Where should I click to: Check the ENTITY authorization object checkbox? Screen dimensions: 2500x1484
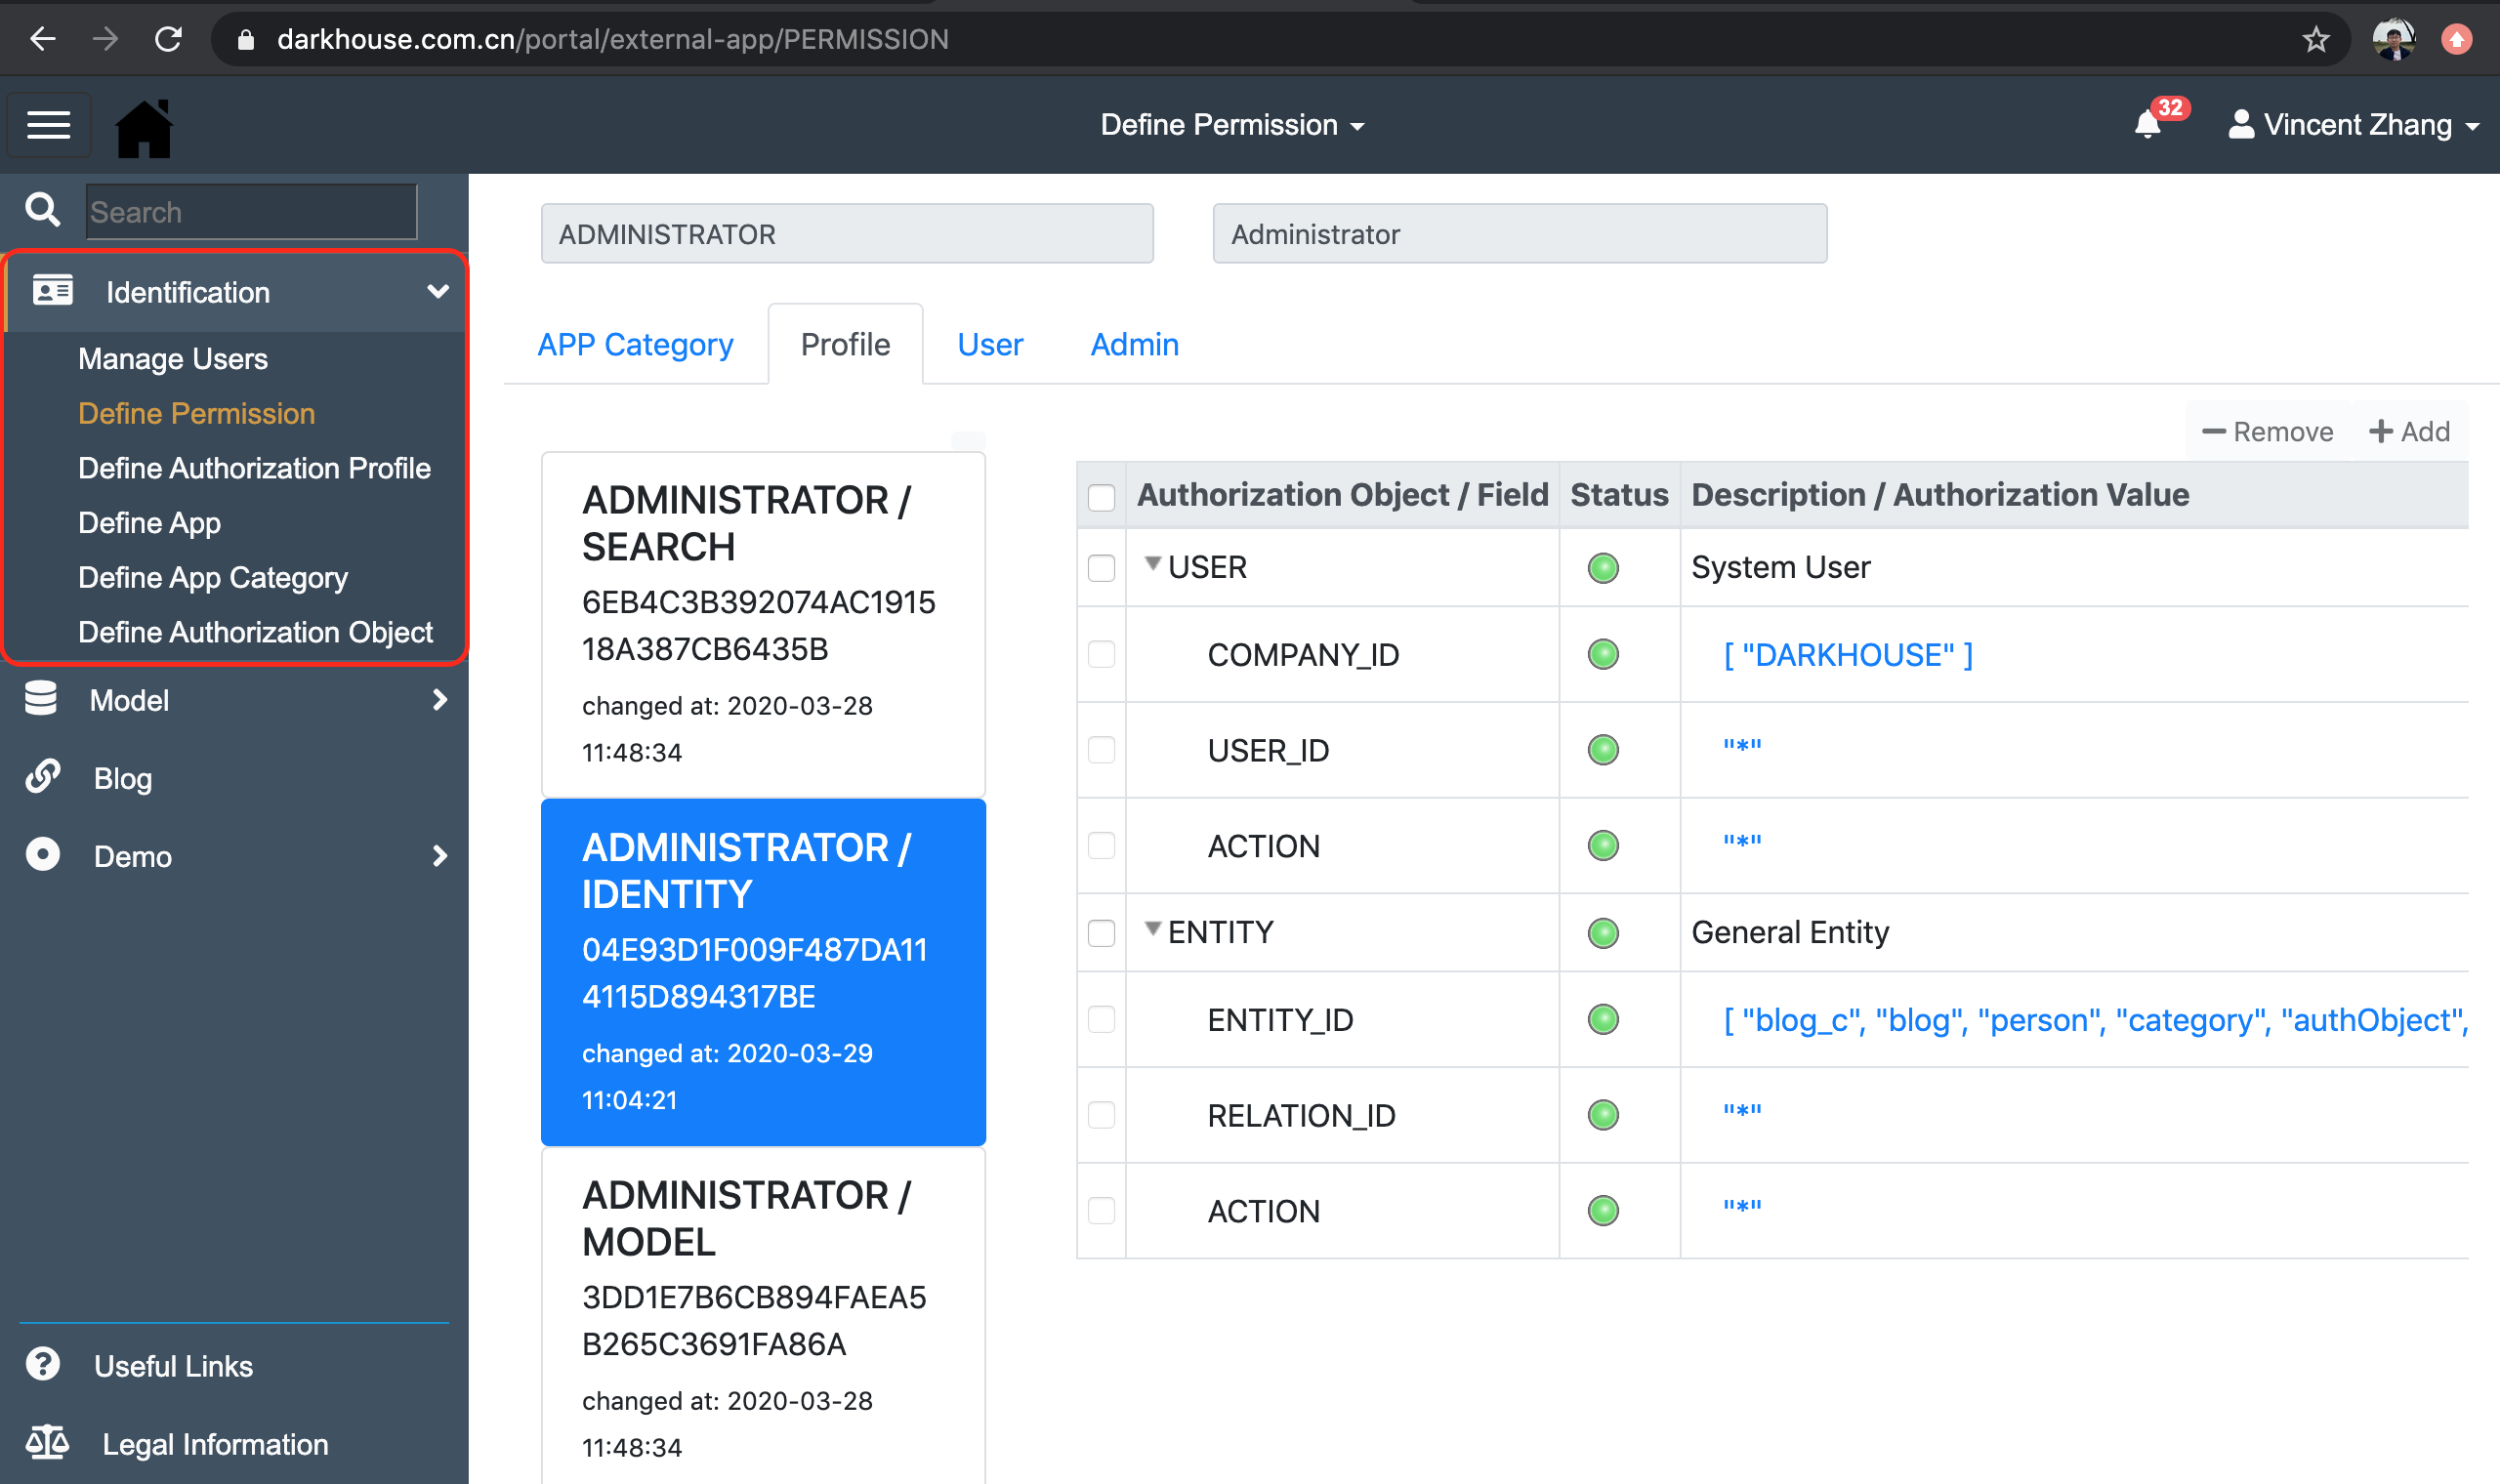pos(1101,932)
